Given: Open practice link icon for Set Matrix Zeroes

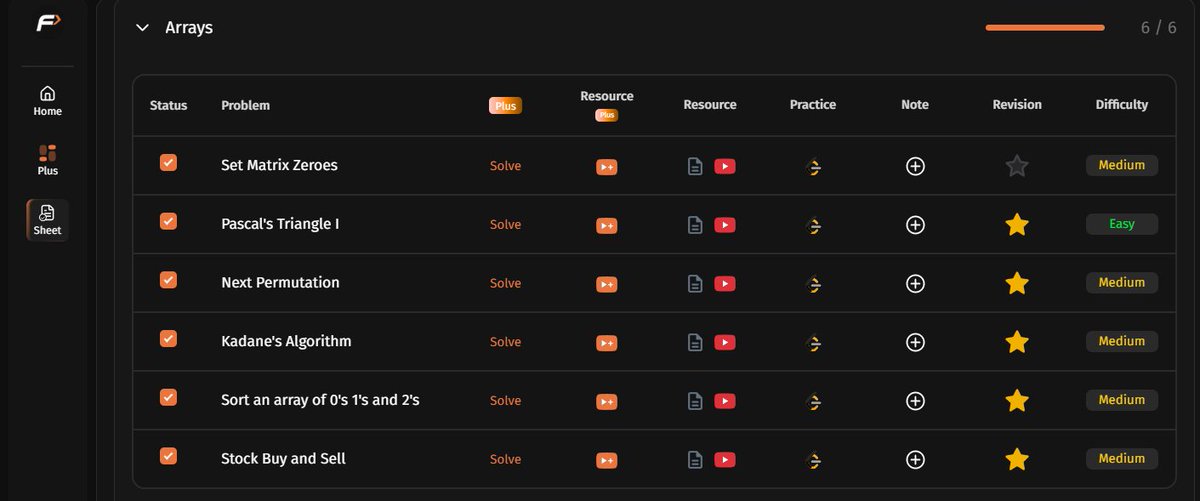Looking at the screenshot, I should point(814,167).
